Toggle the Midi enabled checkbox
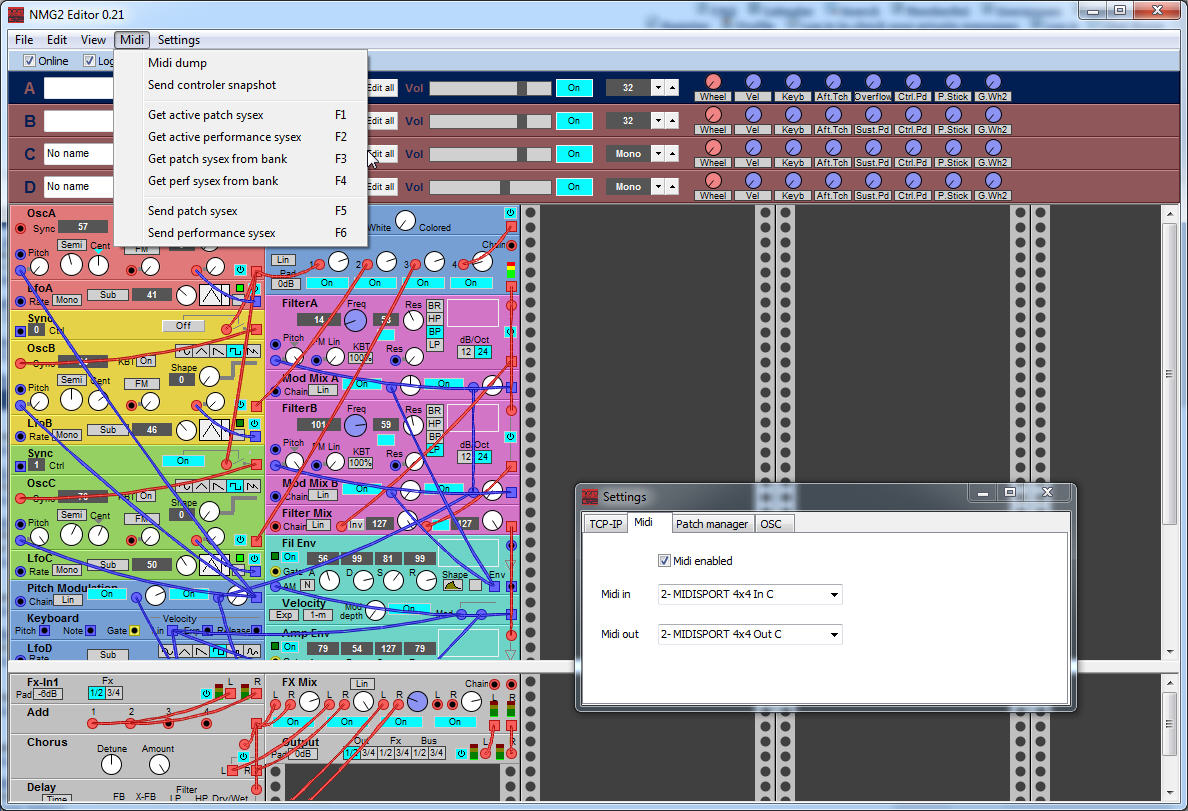The image size is (1188, 811). coord(664,561)
